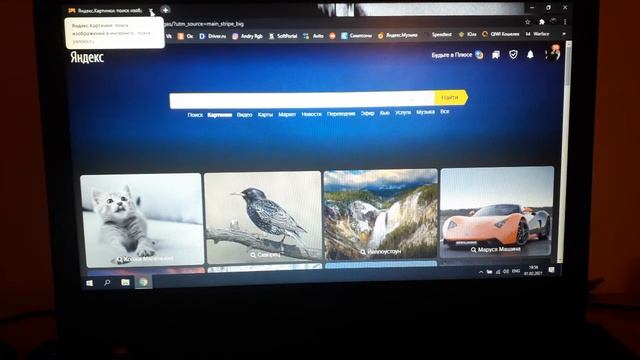Click the shield safe-search icon
This screenshot has height=360, width=640.
pyautogui.click(x=513, y=54)
